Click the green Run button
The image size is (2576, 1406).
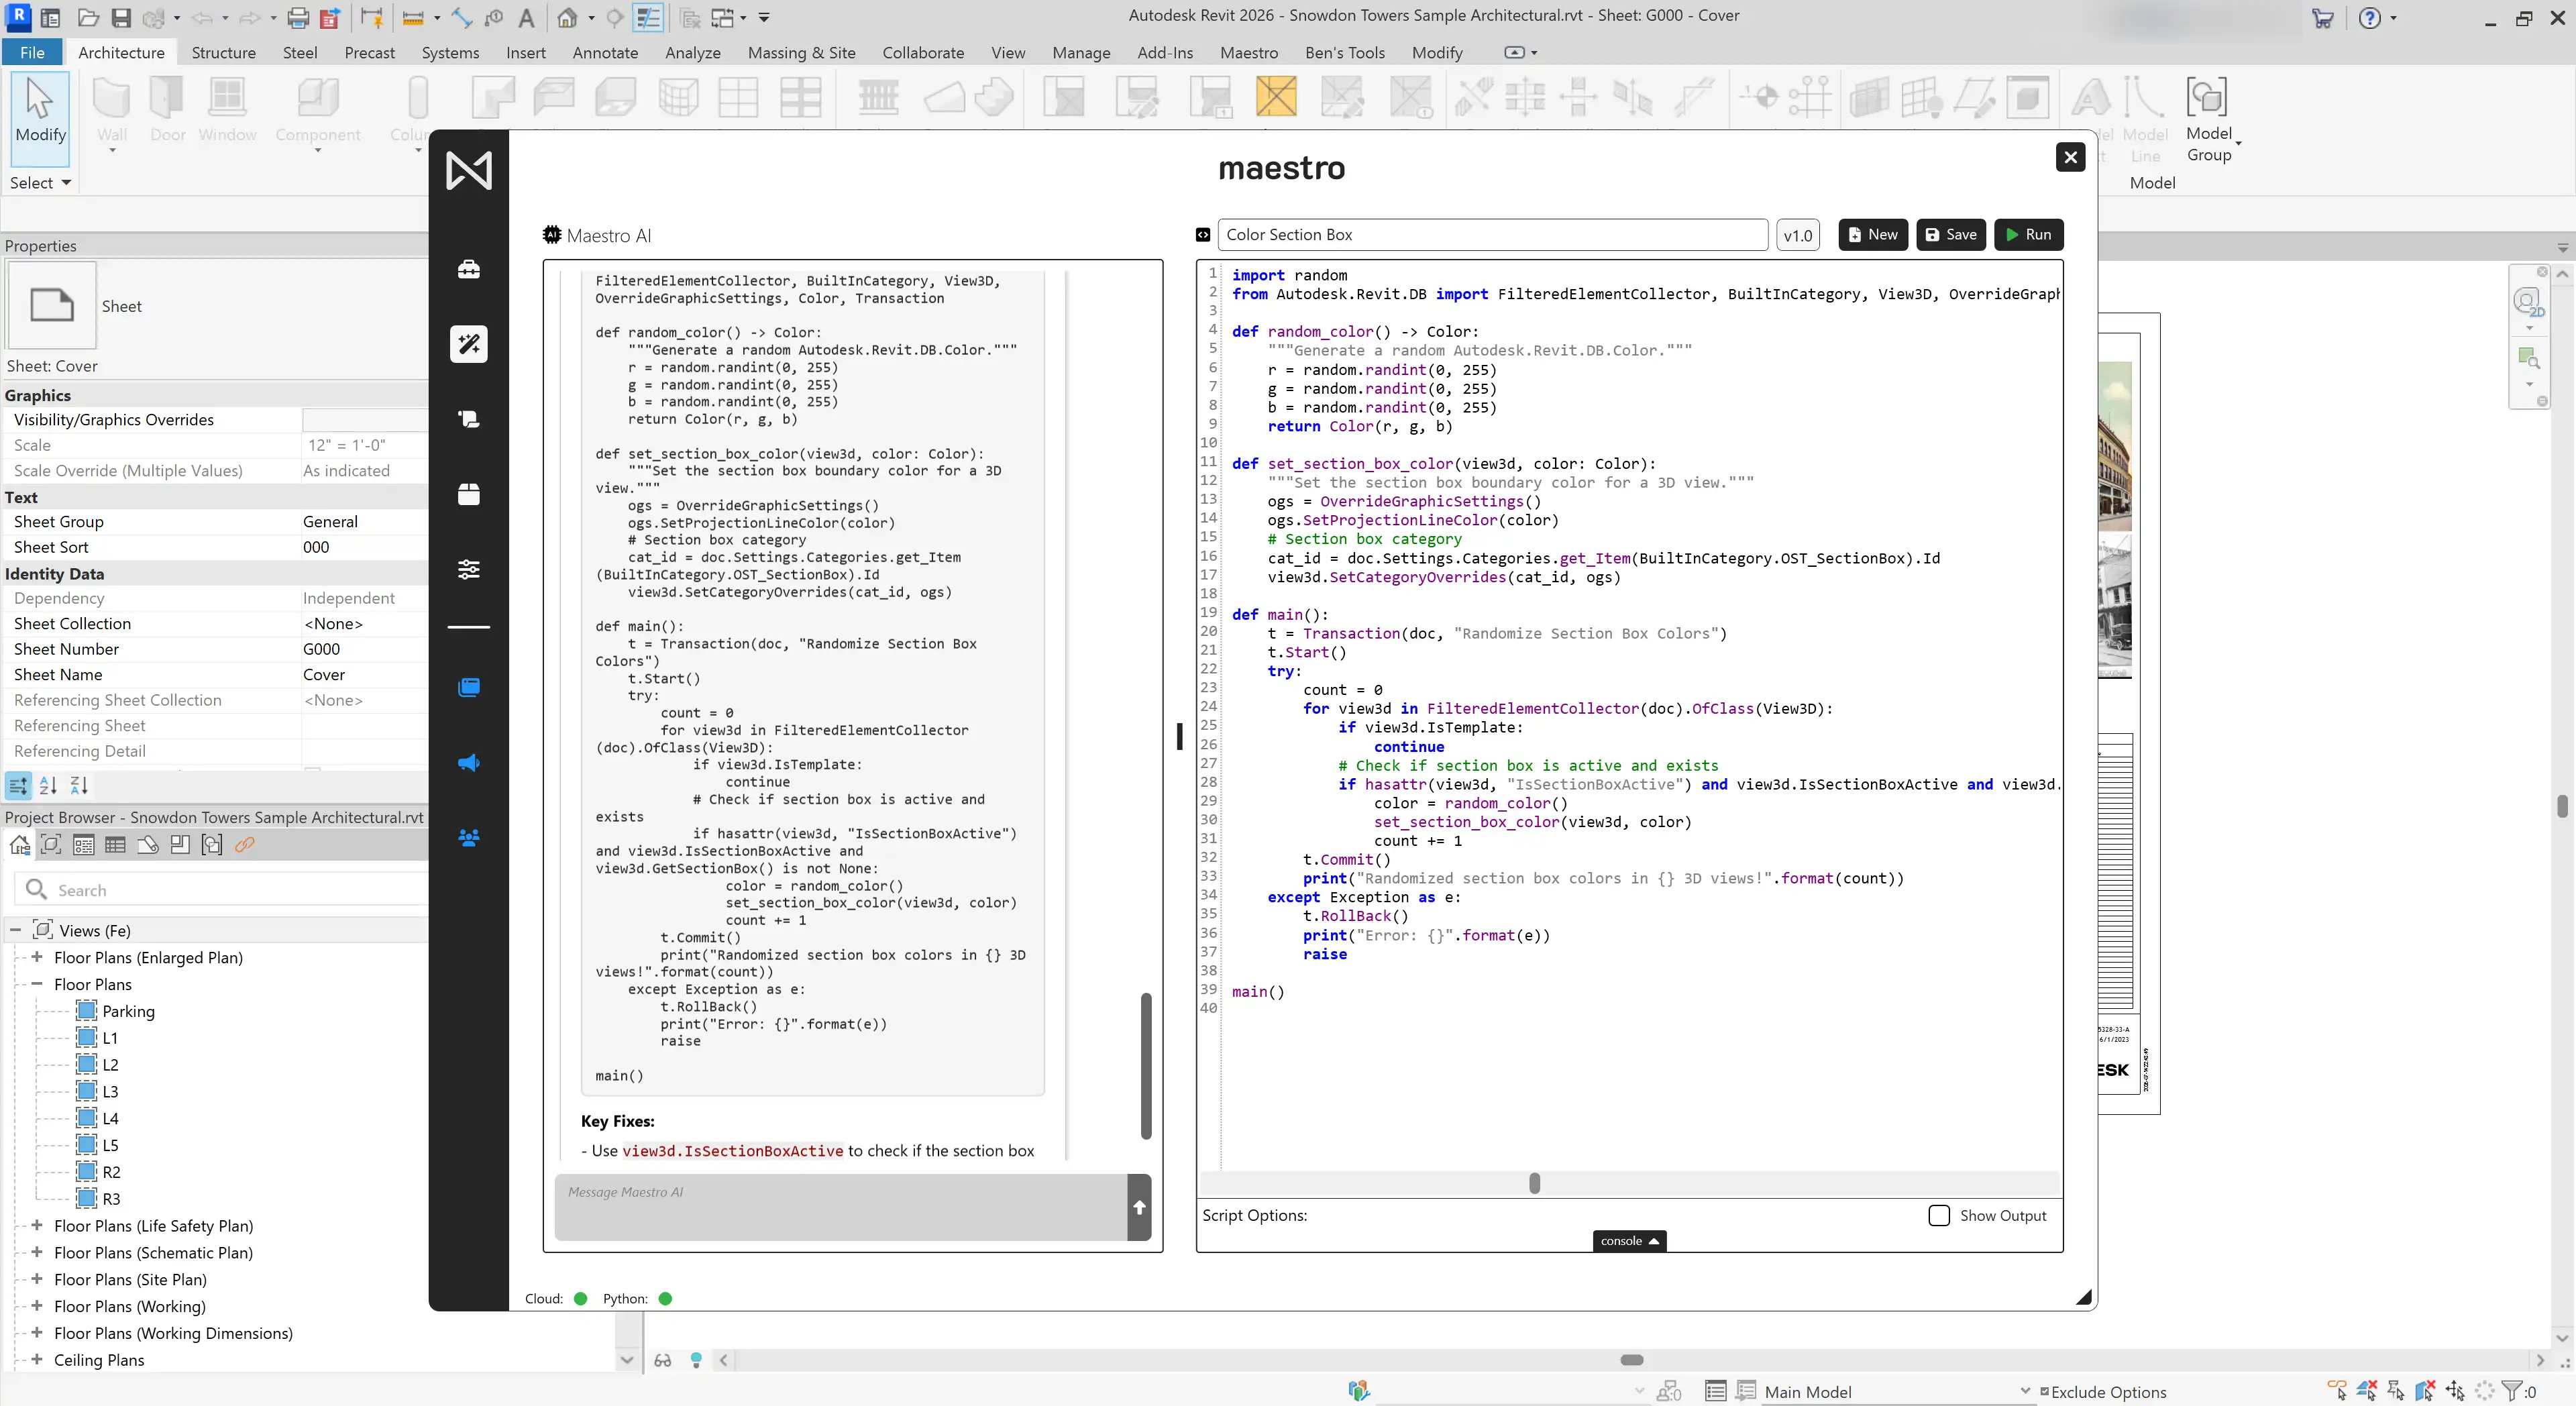point(2028,235)
